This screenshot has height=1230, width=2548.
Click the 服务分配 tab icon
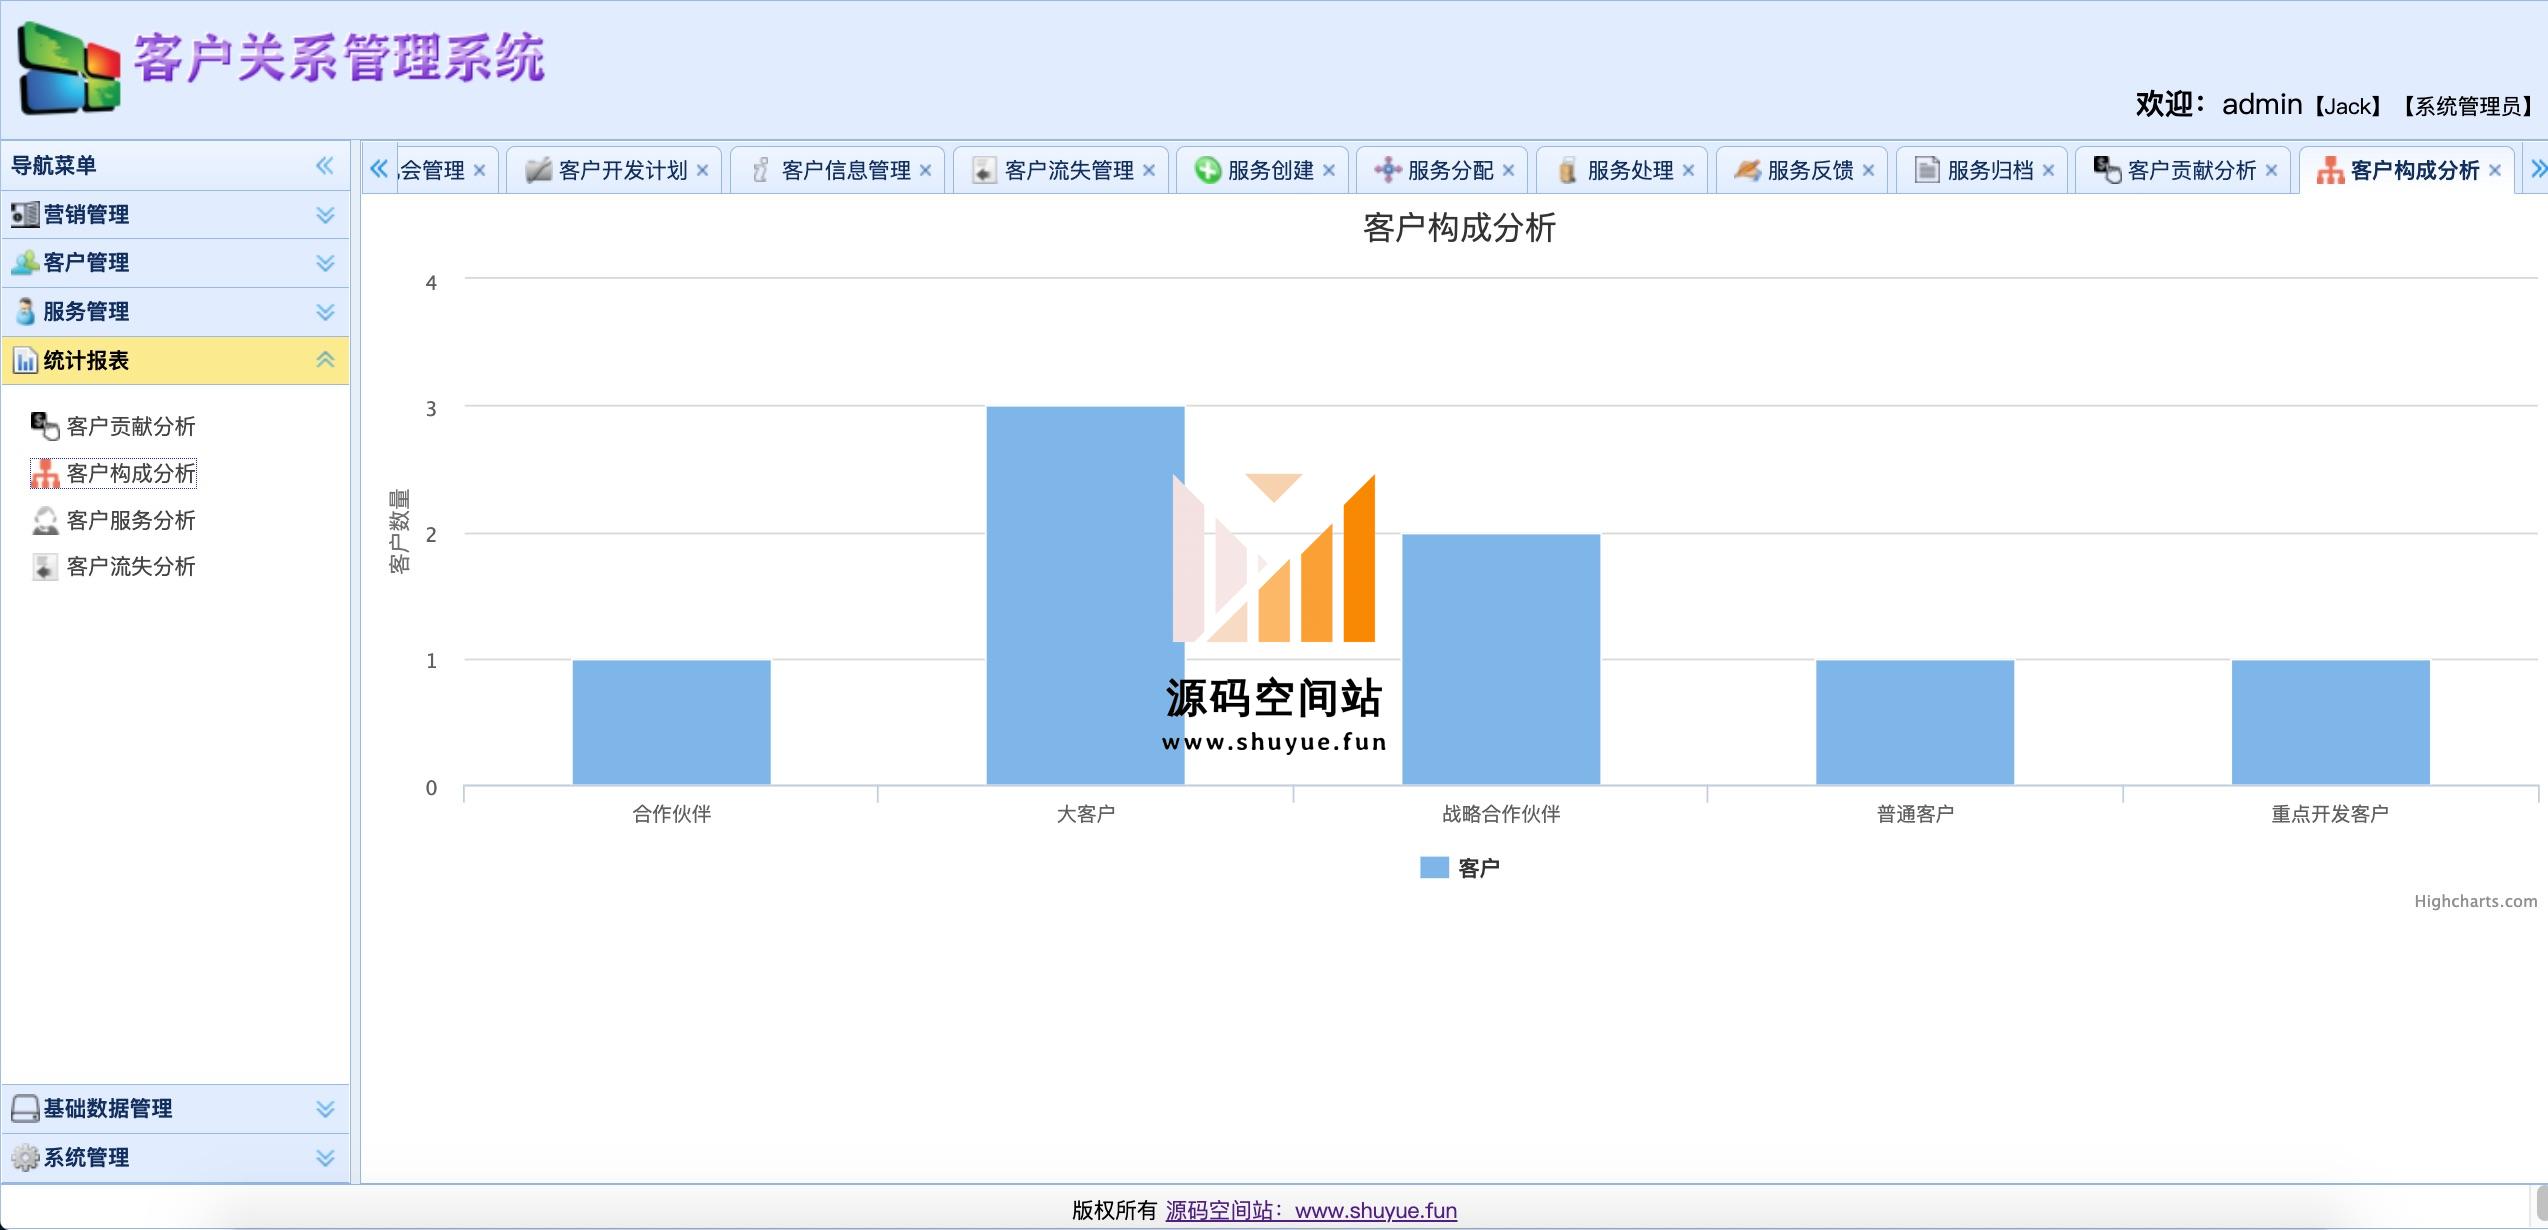coord(1387,170)
